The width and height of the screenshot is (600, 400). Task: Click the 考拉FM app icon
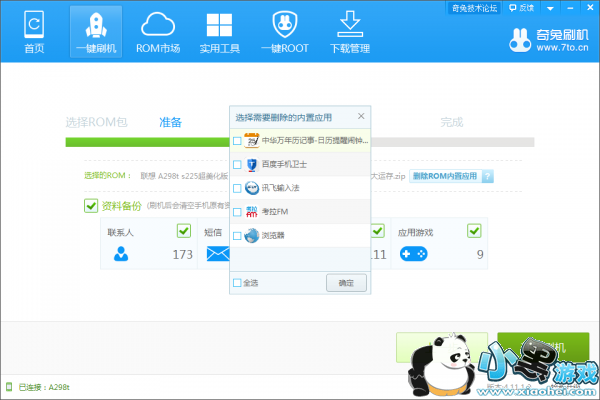click(x=251, y=212)
